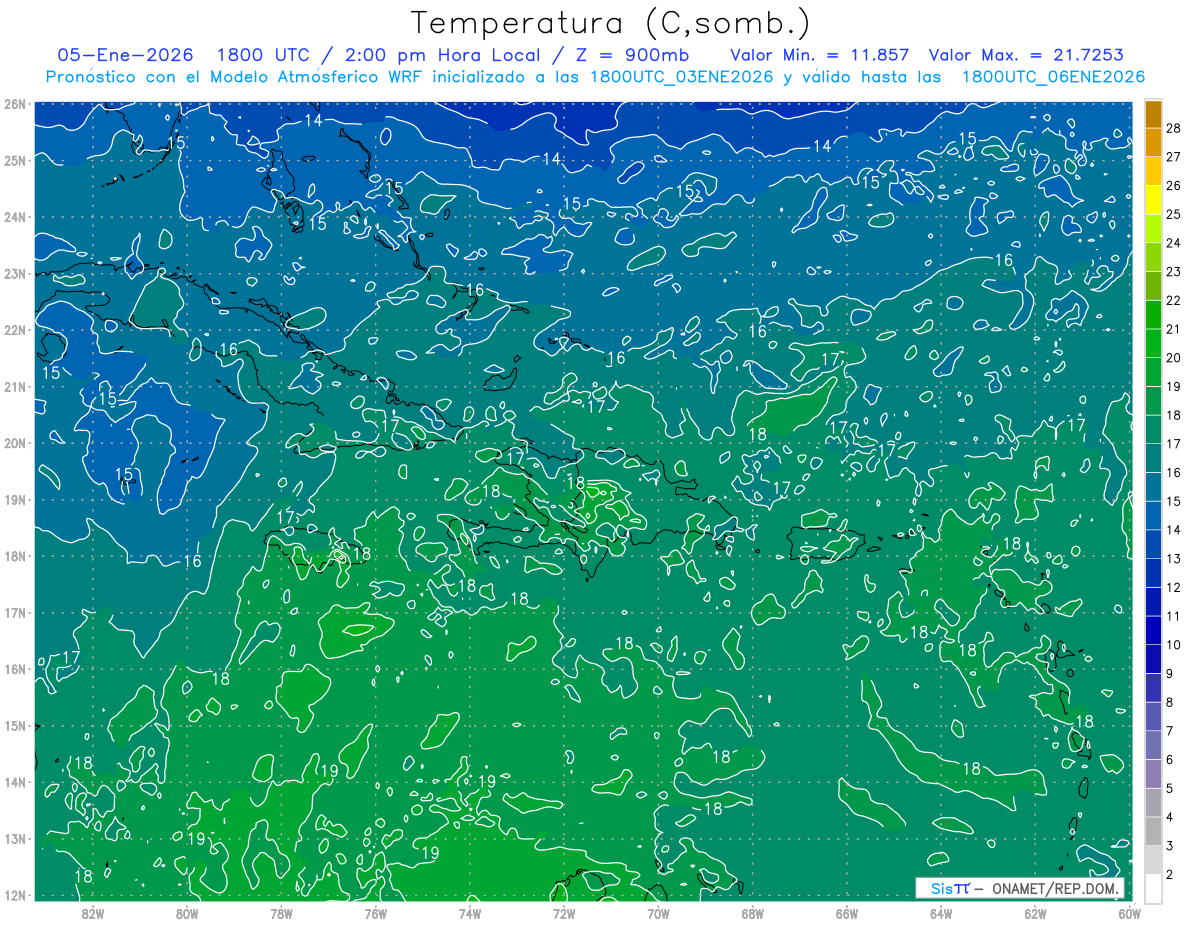Click the 22N latitude label
The height and width of the screenshot is (927, 1200).
(x=15, y=330)
